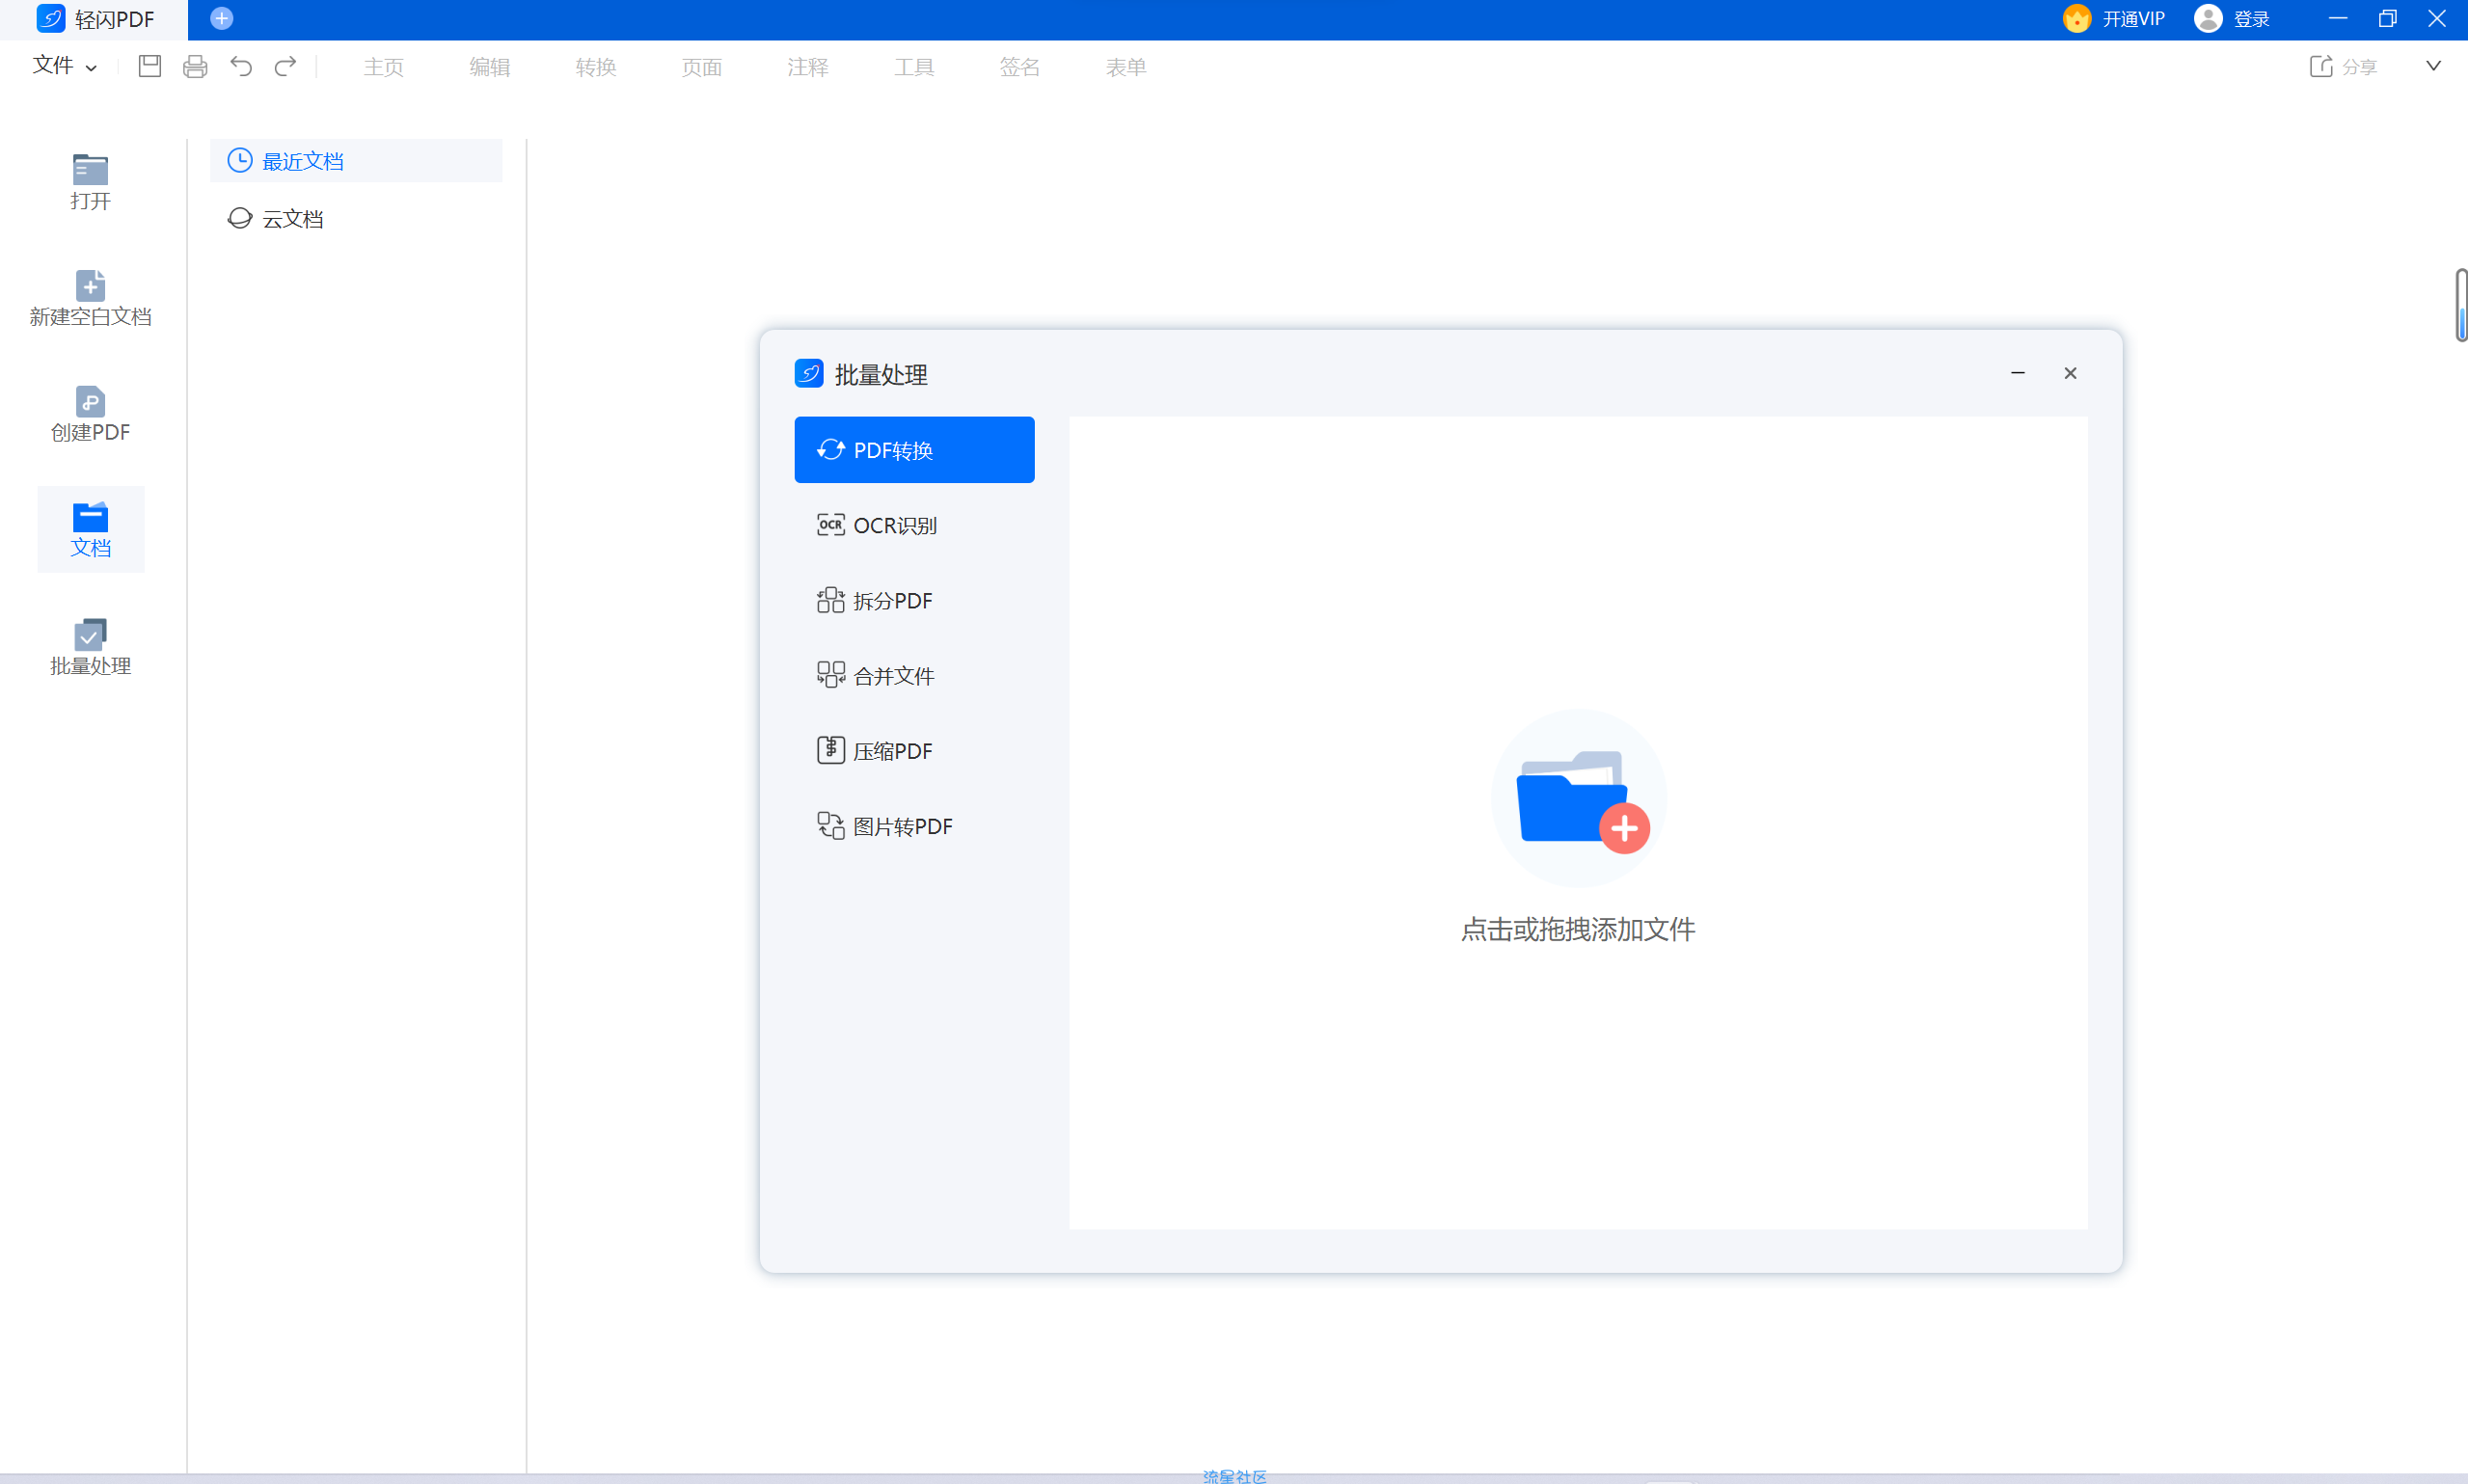Click the Redo arrow icon

[x=286, y=67]
